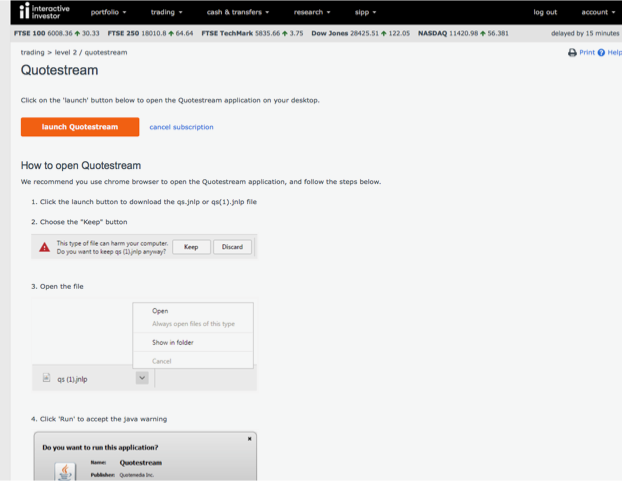This screenshot has height=481, width=622.
Task: Click cancel subscription link
Action: 181,127
